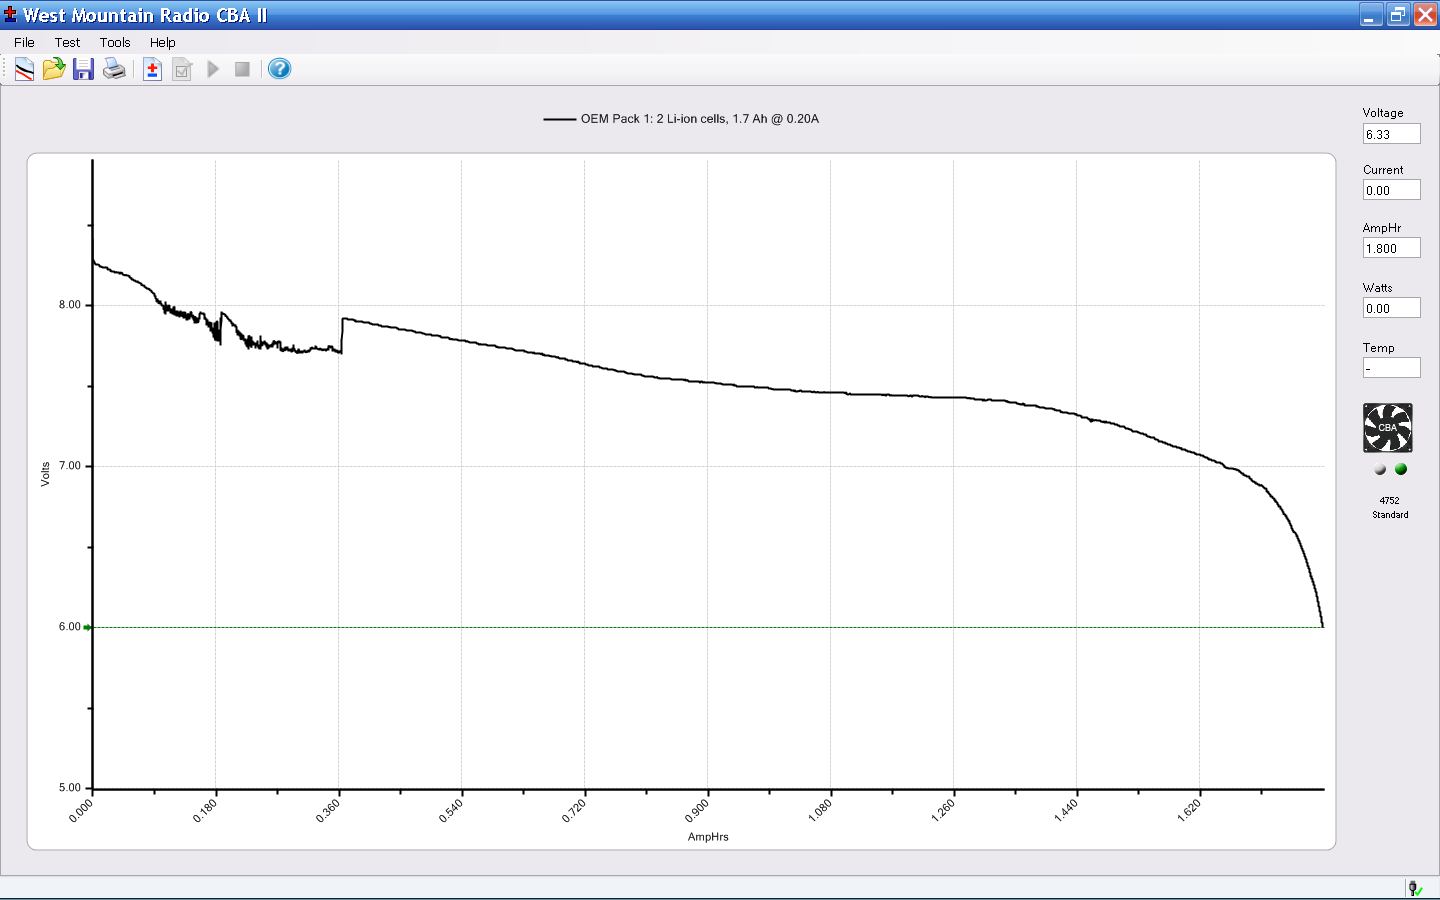
Task: Click the Voltage field showing 6.33
Action: [x=1391, y=134]
